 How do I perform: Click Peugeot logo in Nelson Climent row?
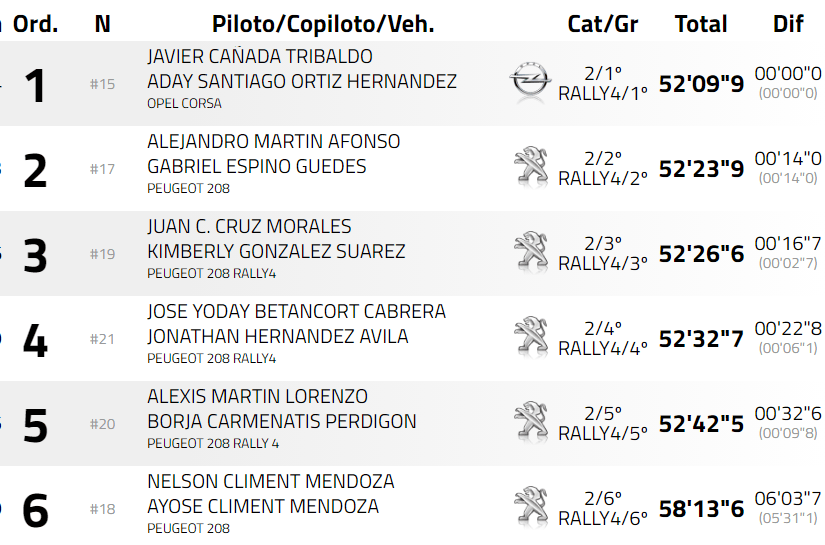point(530,507)
